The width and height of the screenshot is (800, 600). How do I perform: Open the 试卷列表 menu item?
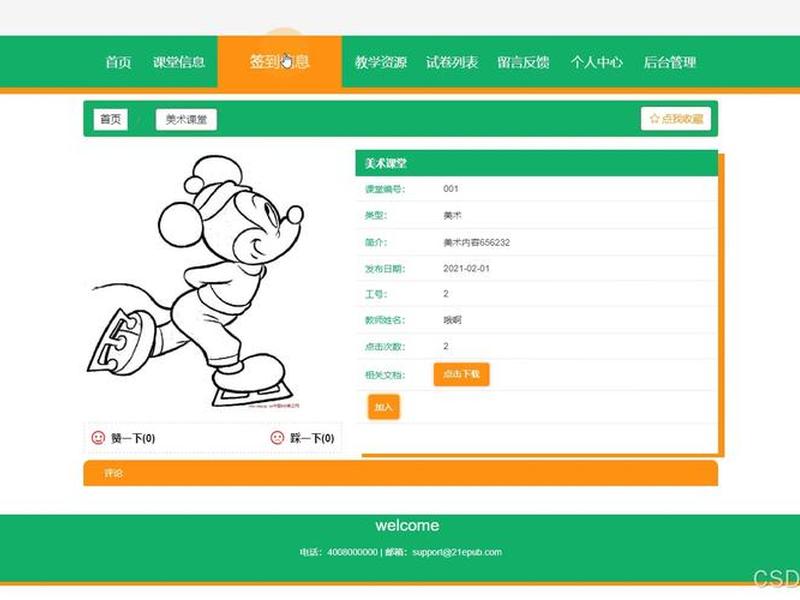click(x=452, y=62)
